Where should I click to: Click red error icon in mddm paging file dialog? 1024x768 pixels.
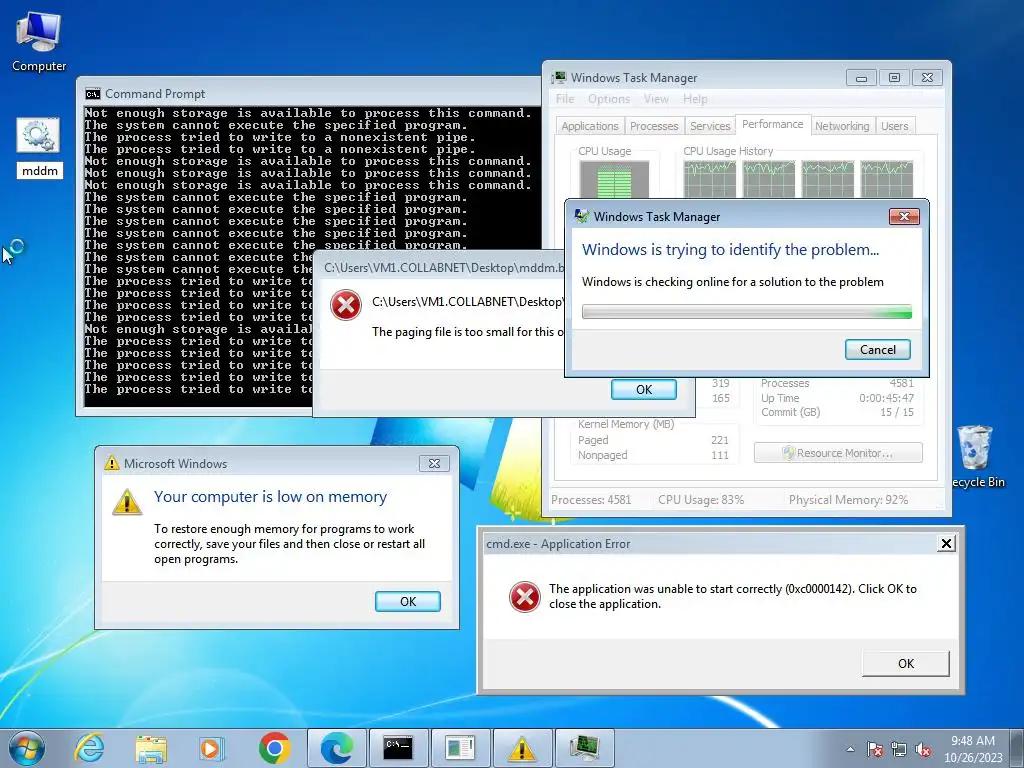[345, 305]
